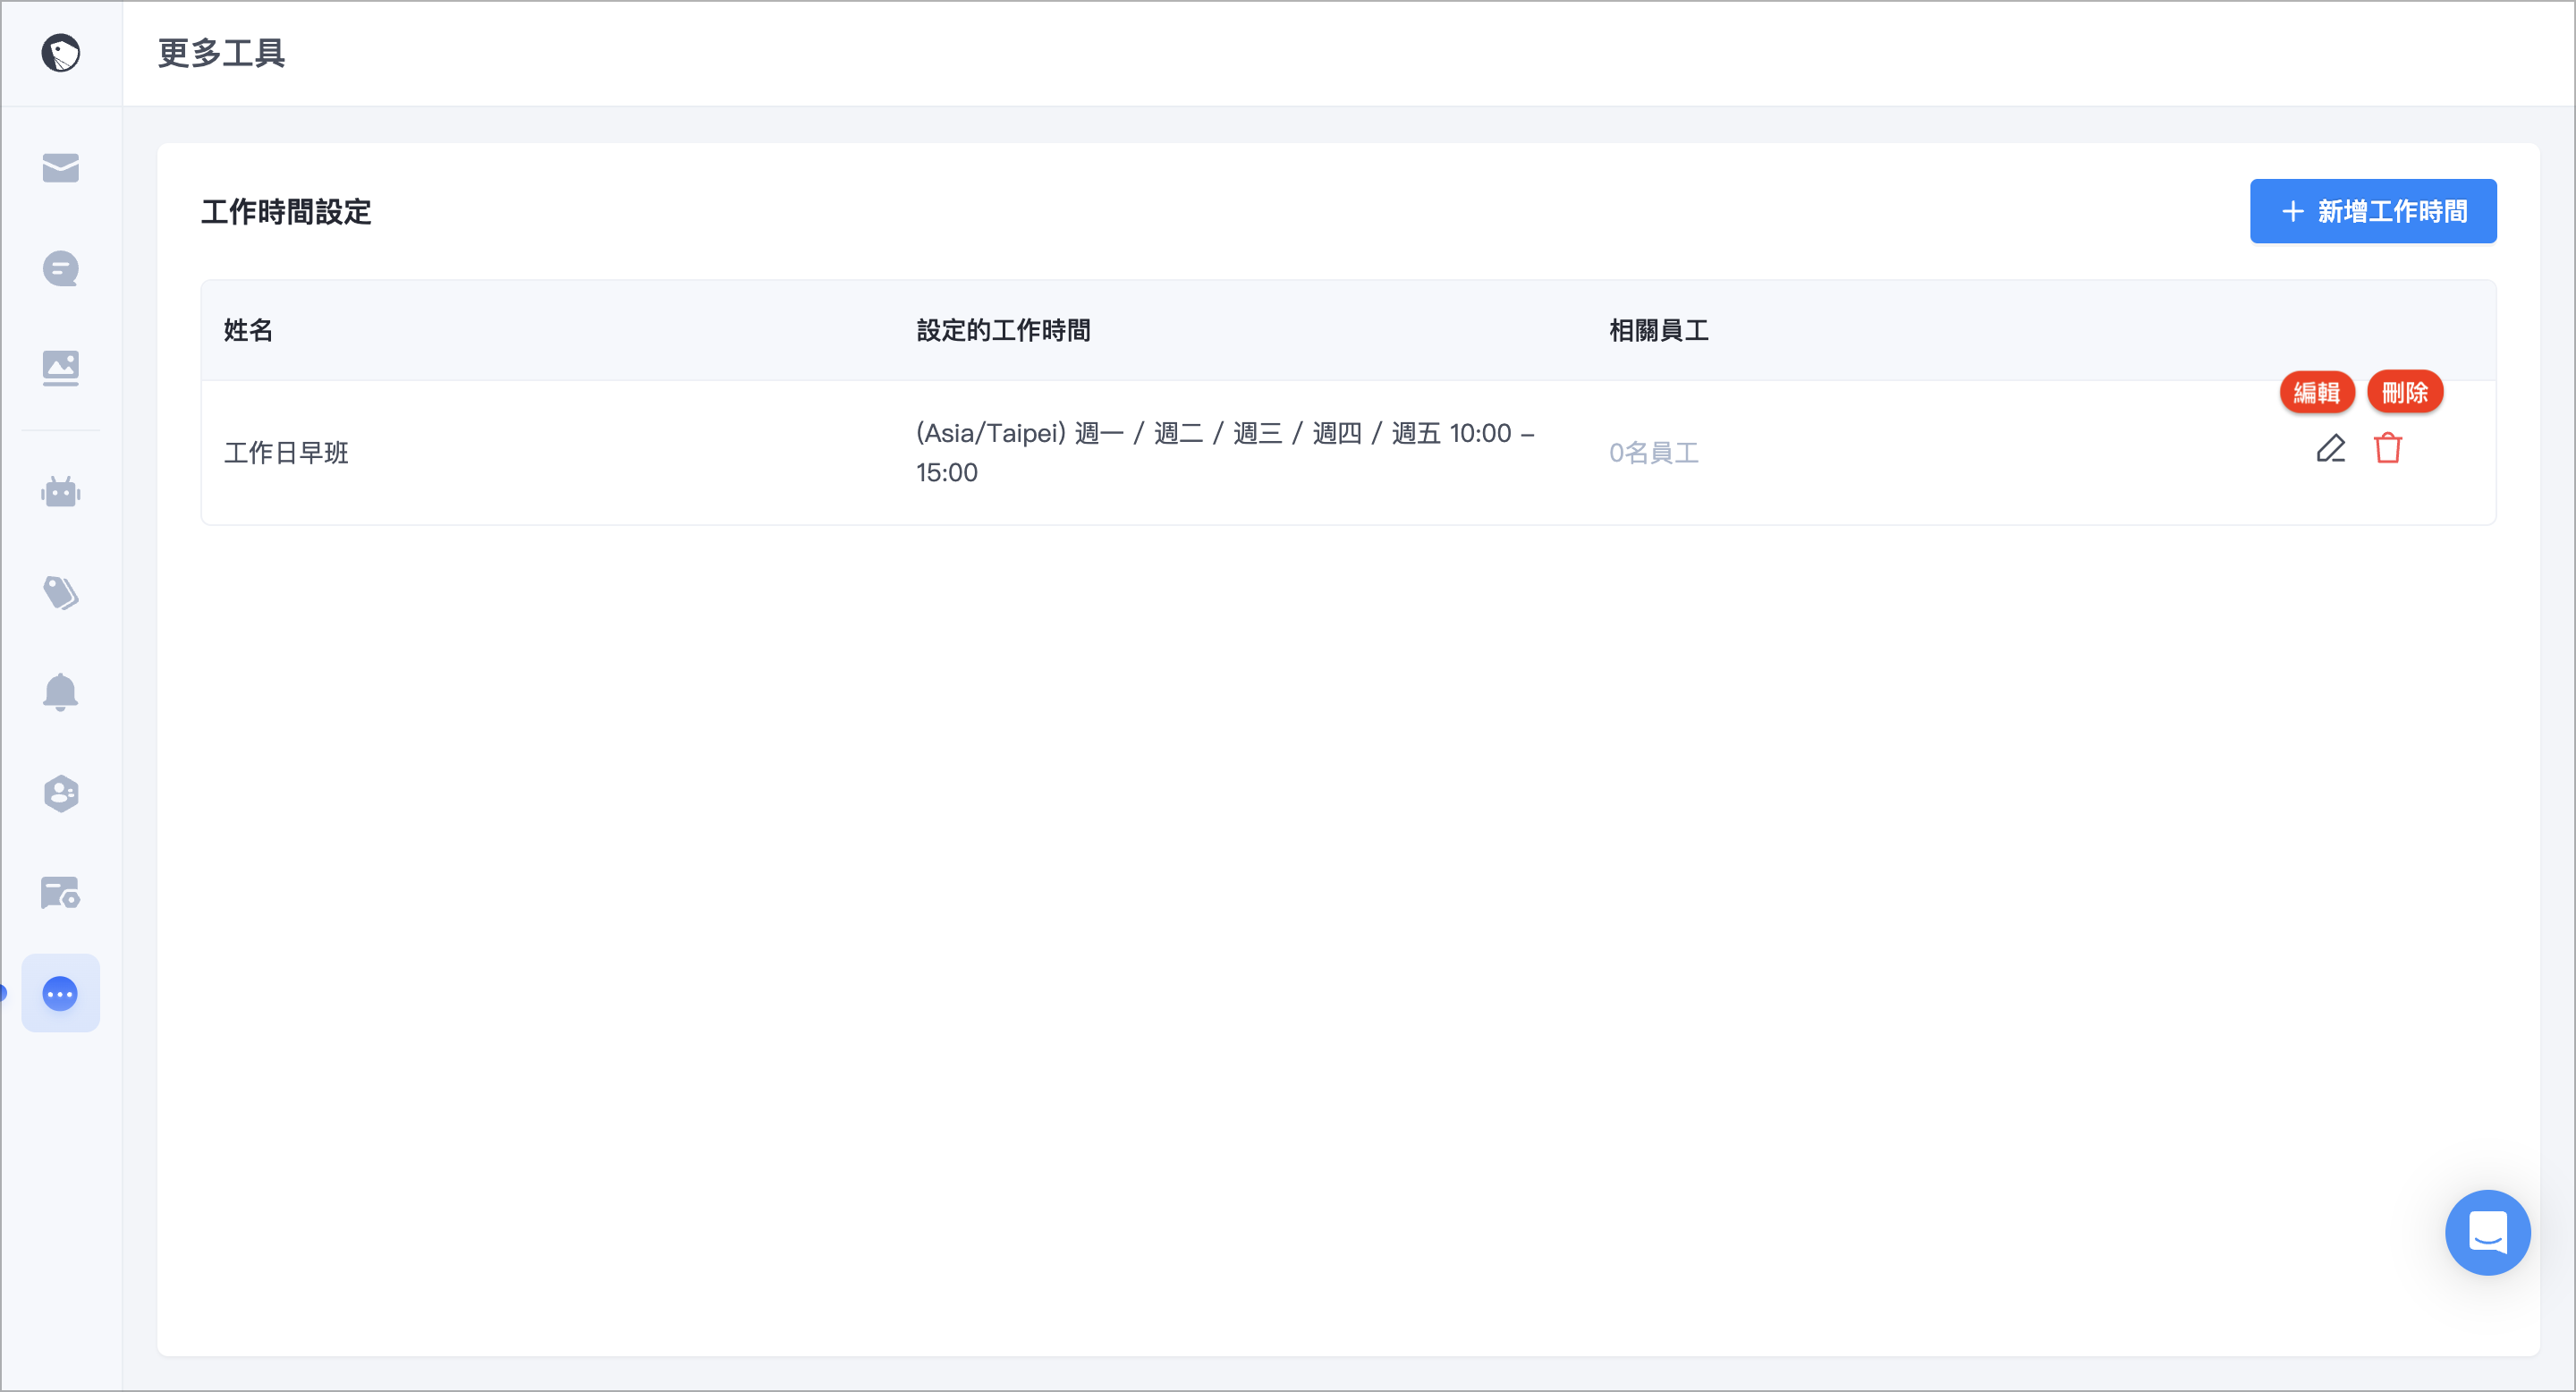Open the notifications bell icon

coord(60,692)
